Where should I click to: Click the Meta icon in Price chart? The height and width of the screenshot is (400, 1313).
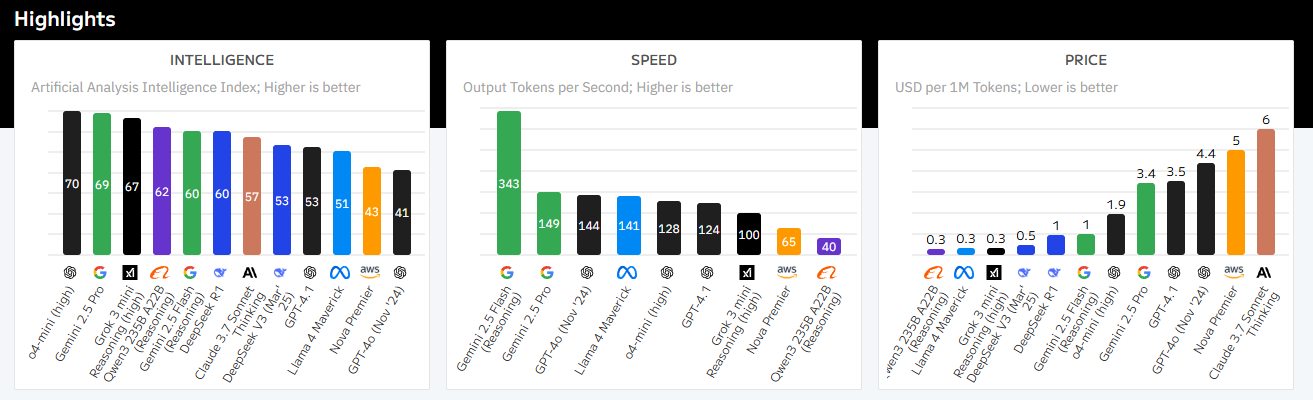coord(965,272)
